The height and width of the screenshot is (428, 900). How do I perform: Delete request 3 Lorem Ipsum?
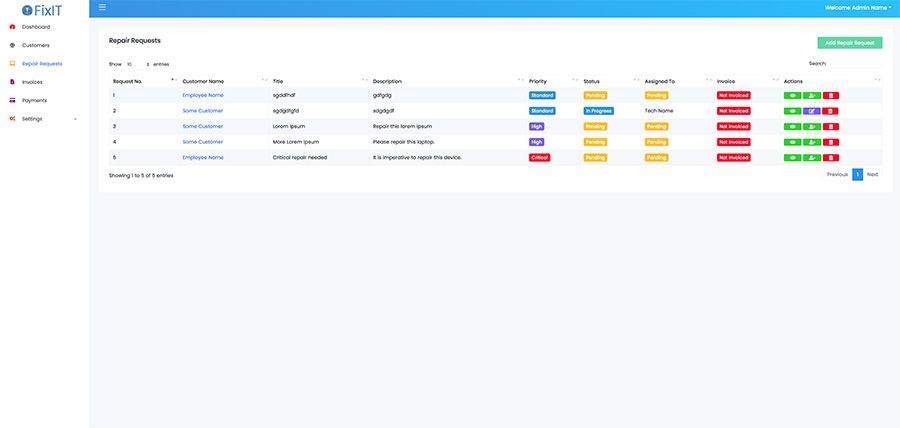coord(831,126)
